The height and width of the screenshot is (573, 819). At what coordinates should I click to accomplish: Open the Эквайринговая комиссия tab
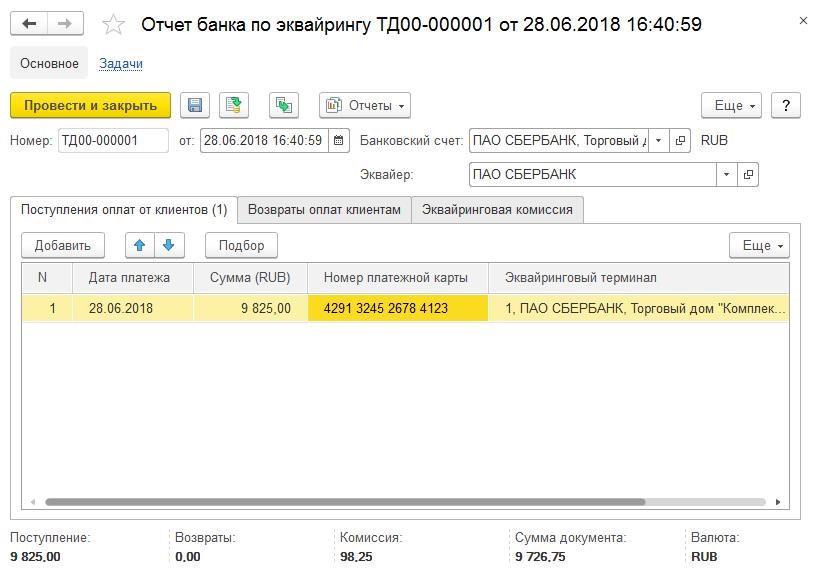497,210
